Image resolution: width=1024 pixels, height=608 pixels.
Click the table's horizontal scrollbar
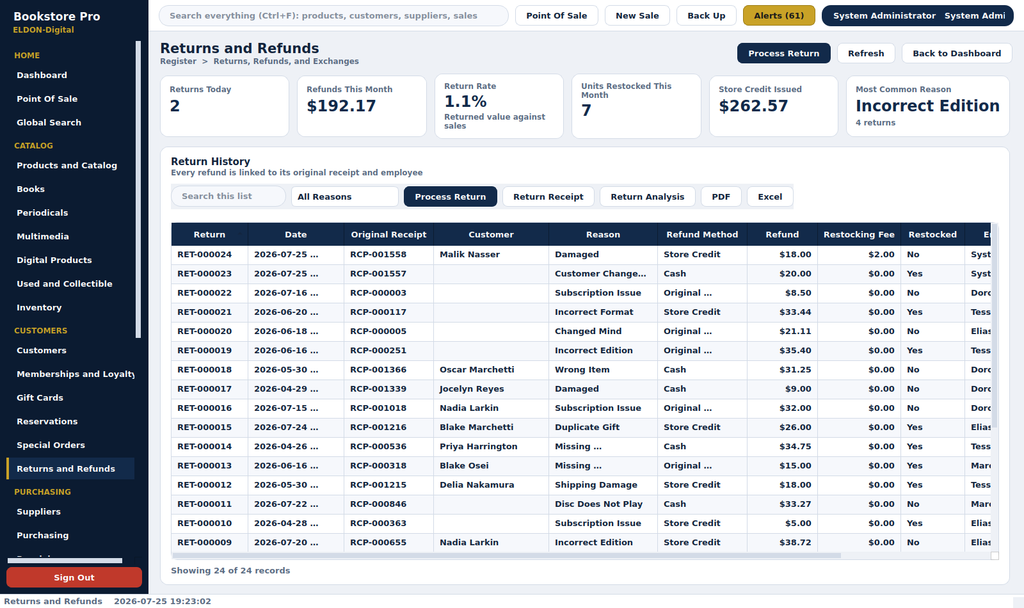coord(506,556)
